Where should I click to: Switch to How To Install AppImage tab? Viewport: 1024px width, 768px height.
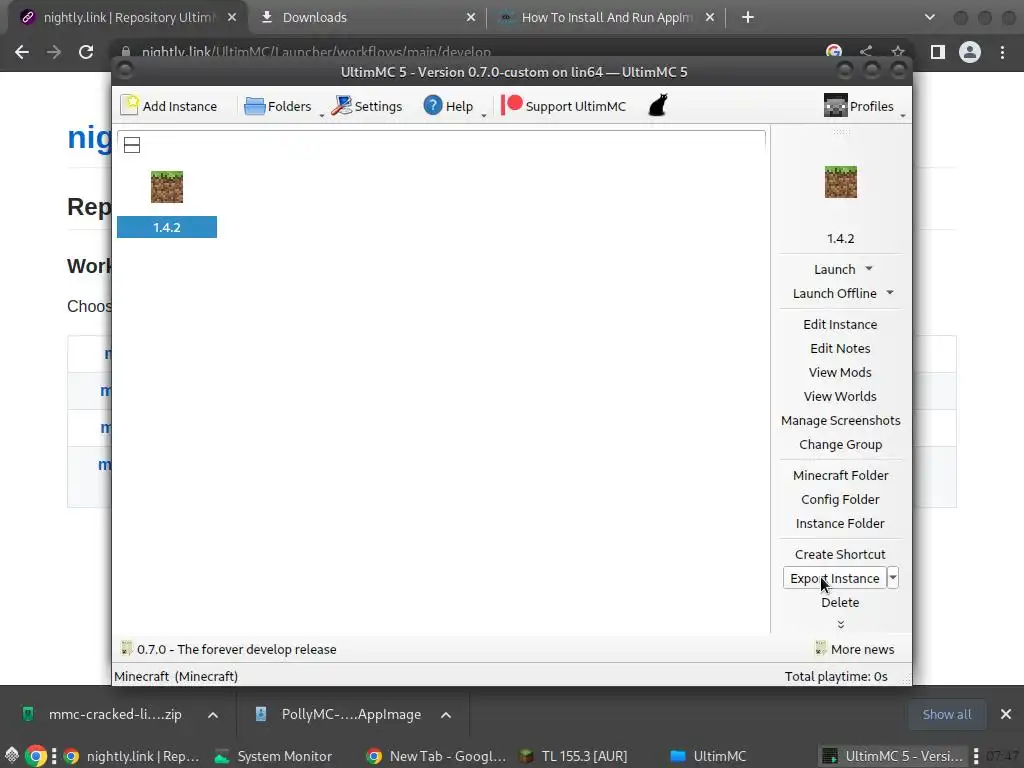click(x=606, y=18)
